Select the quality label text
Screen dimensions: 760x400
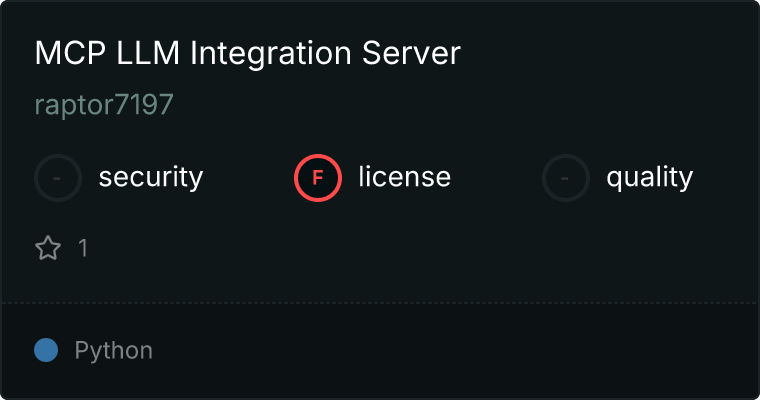tap(649, 178)
